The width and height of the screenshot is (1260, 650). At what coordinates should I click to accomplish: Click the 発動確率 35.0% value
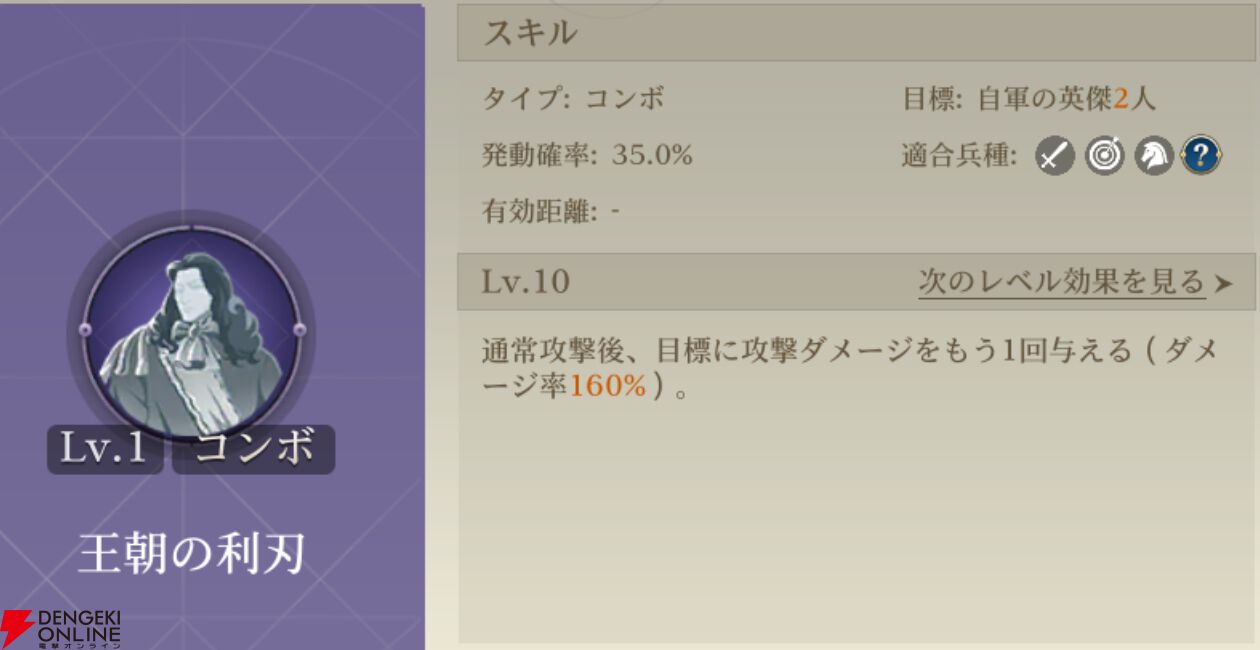(652, 155)
